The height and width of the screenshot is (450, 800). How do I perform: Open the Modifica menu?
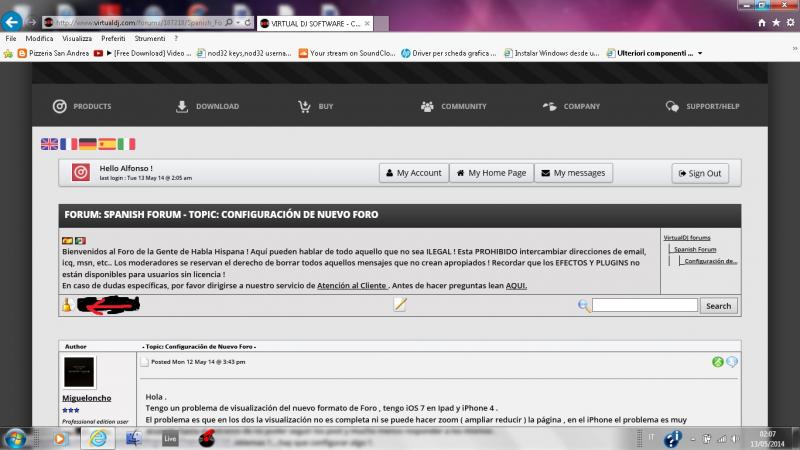coord(39,38)
